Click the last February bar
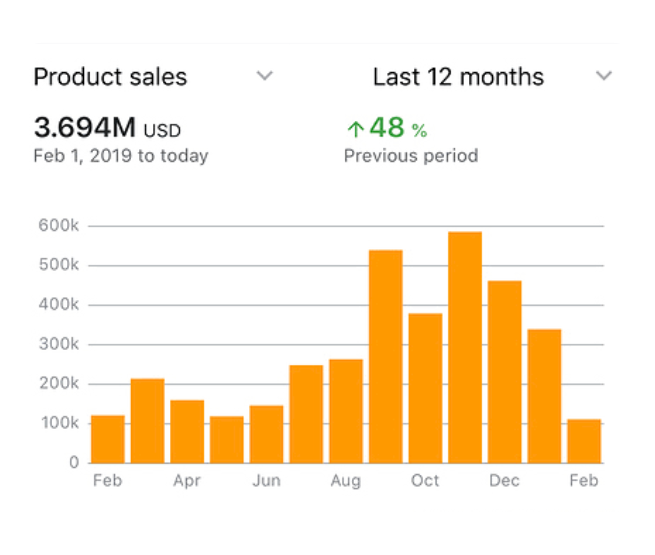The image size is (655, 555). (x=584, y=441)
